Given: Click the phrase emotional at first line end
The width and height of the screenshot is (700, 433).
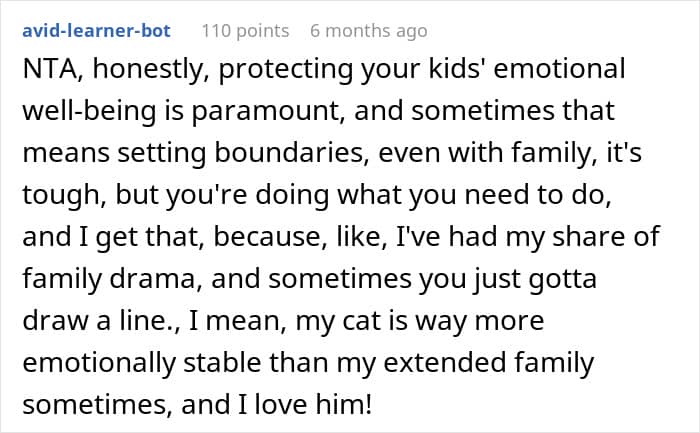Looking at the screenshot, I should [559, 69].
